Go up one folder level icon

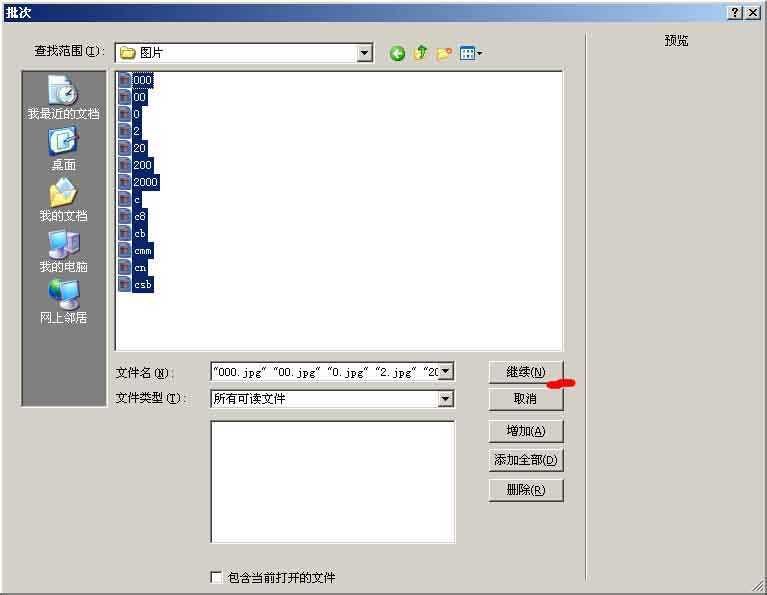(x=421, y=53)
